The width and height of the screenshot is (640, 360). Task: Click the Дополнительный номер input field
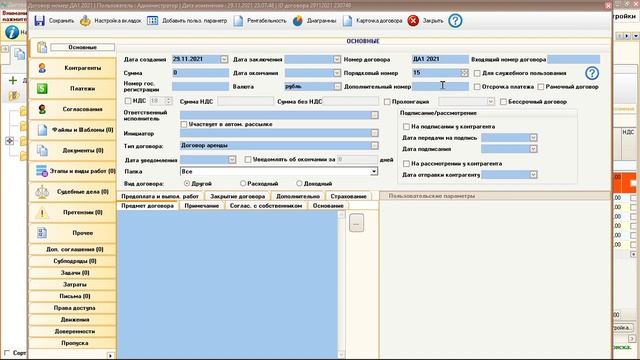(440, 87)
